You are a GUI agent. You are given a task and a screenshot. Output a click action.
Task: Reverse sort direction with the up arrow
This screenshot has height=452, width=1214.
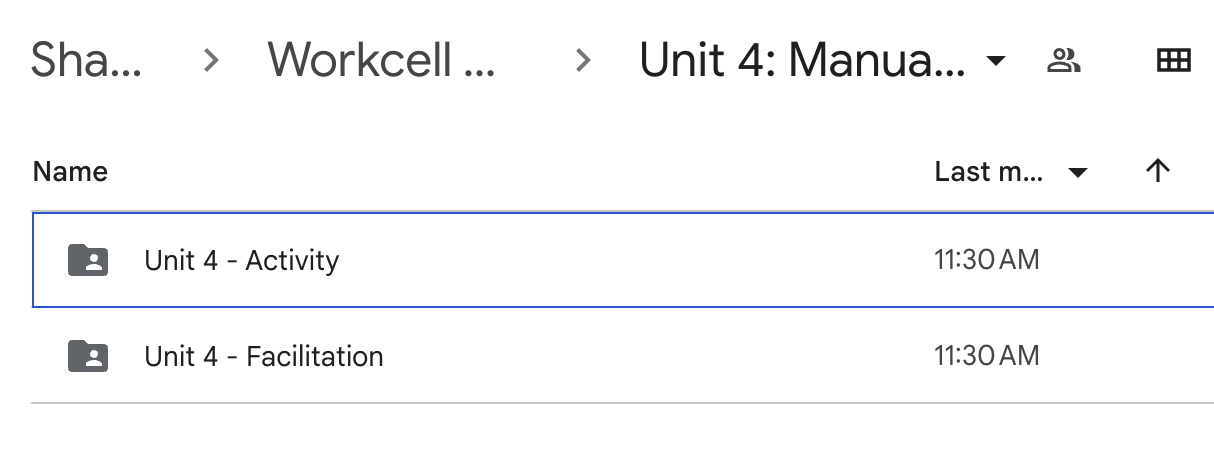coord(1157,172)
